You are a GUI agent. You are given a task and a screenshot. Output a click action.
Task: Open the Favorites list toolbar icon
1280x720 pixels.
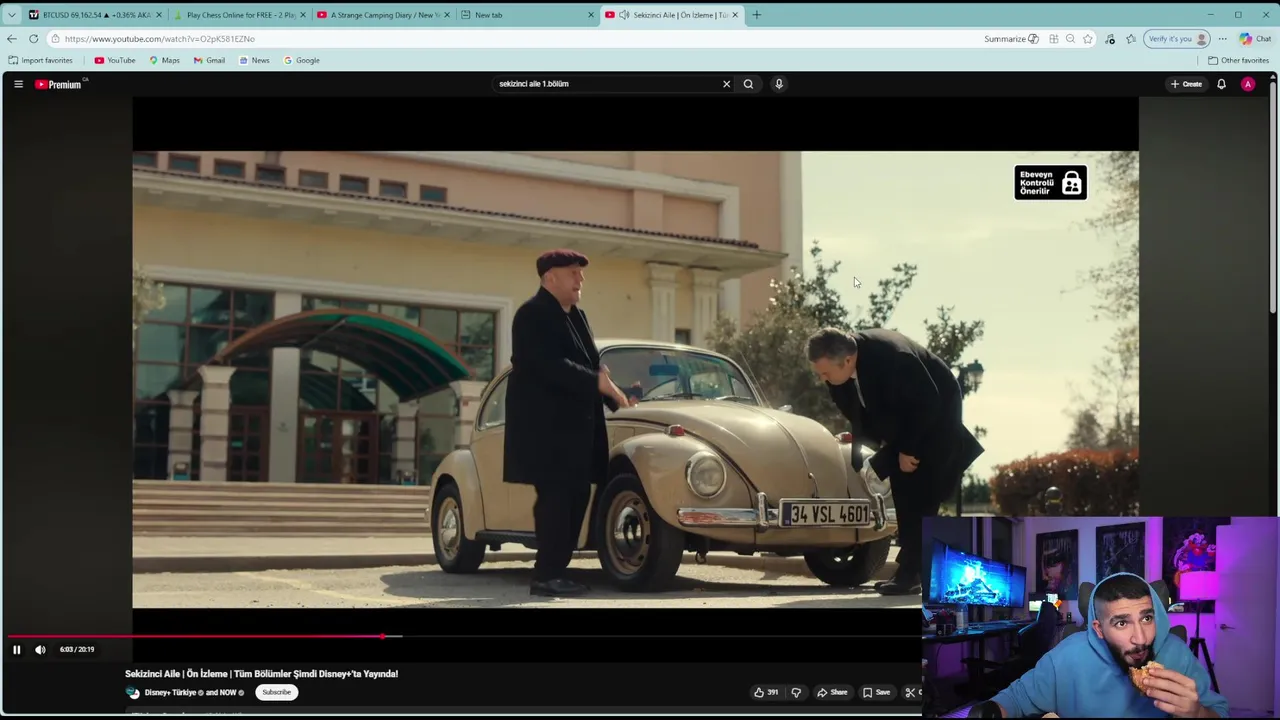tap(1131, 39)
